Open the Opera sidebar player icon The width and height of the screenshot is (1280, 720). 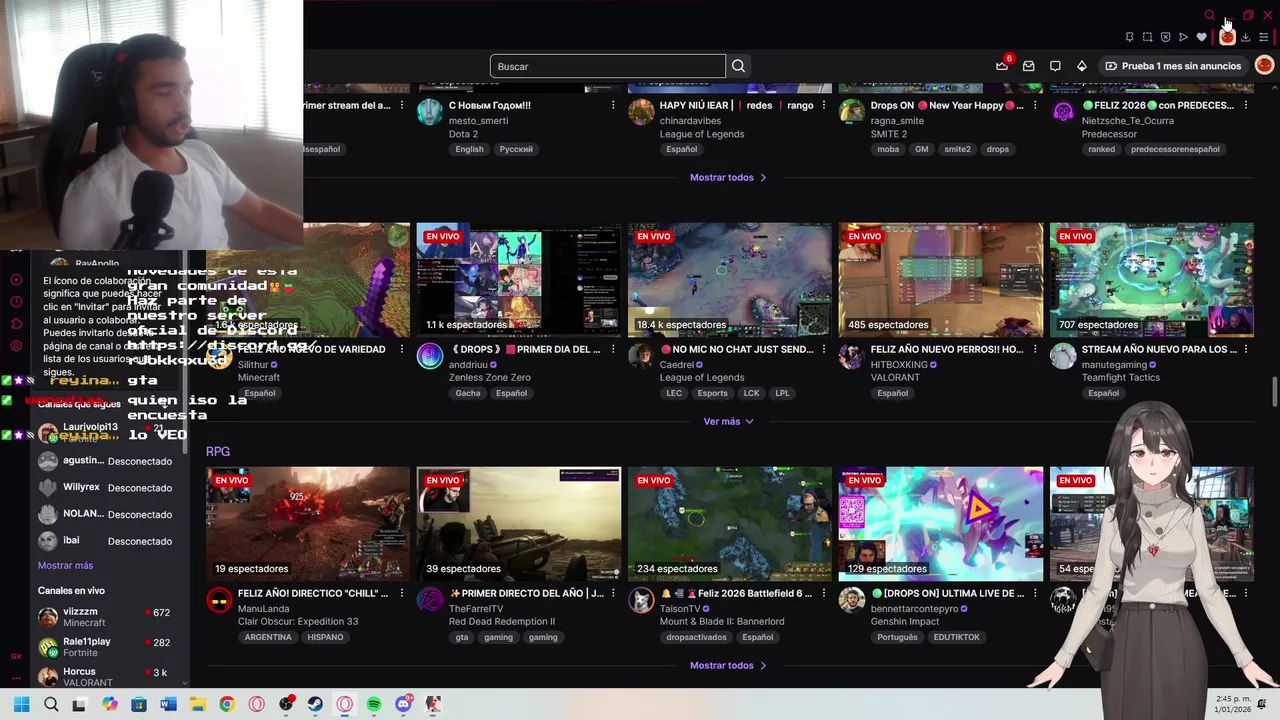16,280
